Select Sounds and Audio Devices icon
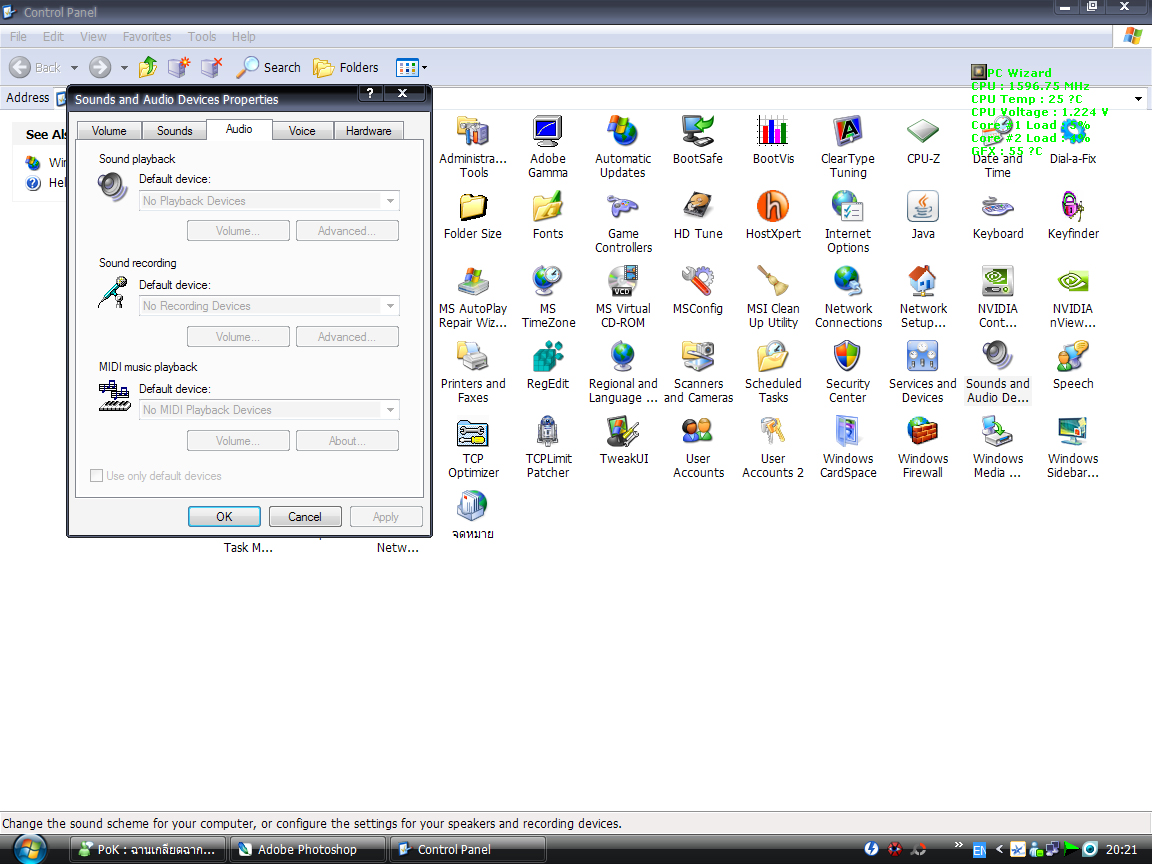The height and width of the screenshot is (864, 1152). [x=998, y=371]
